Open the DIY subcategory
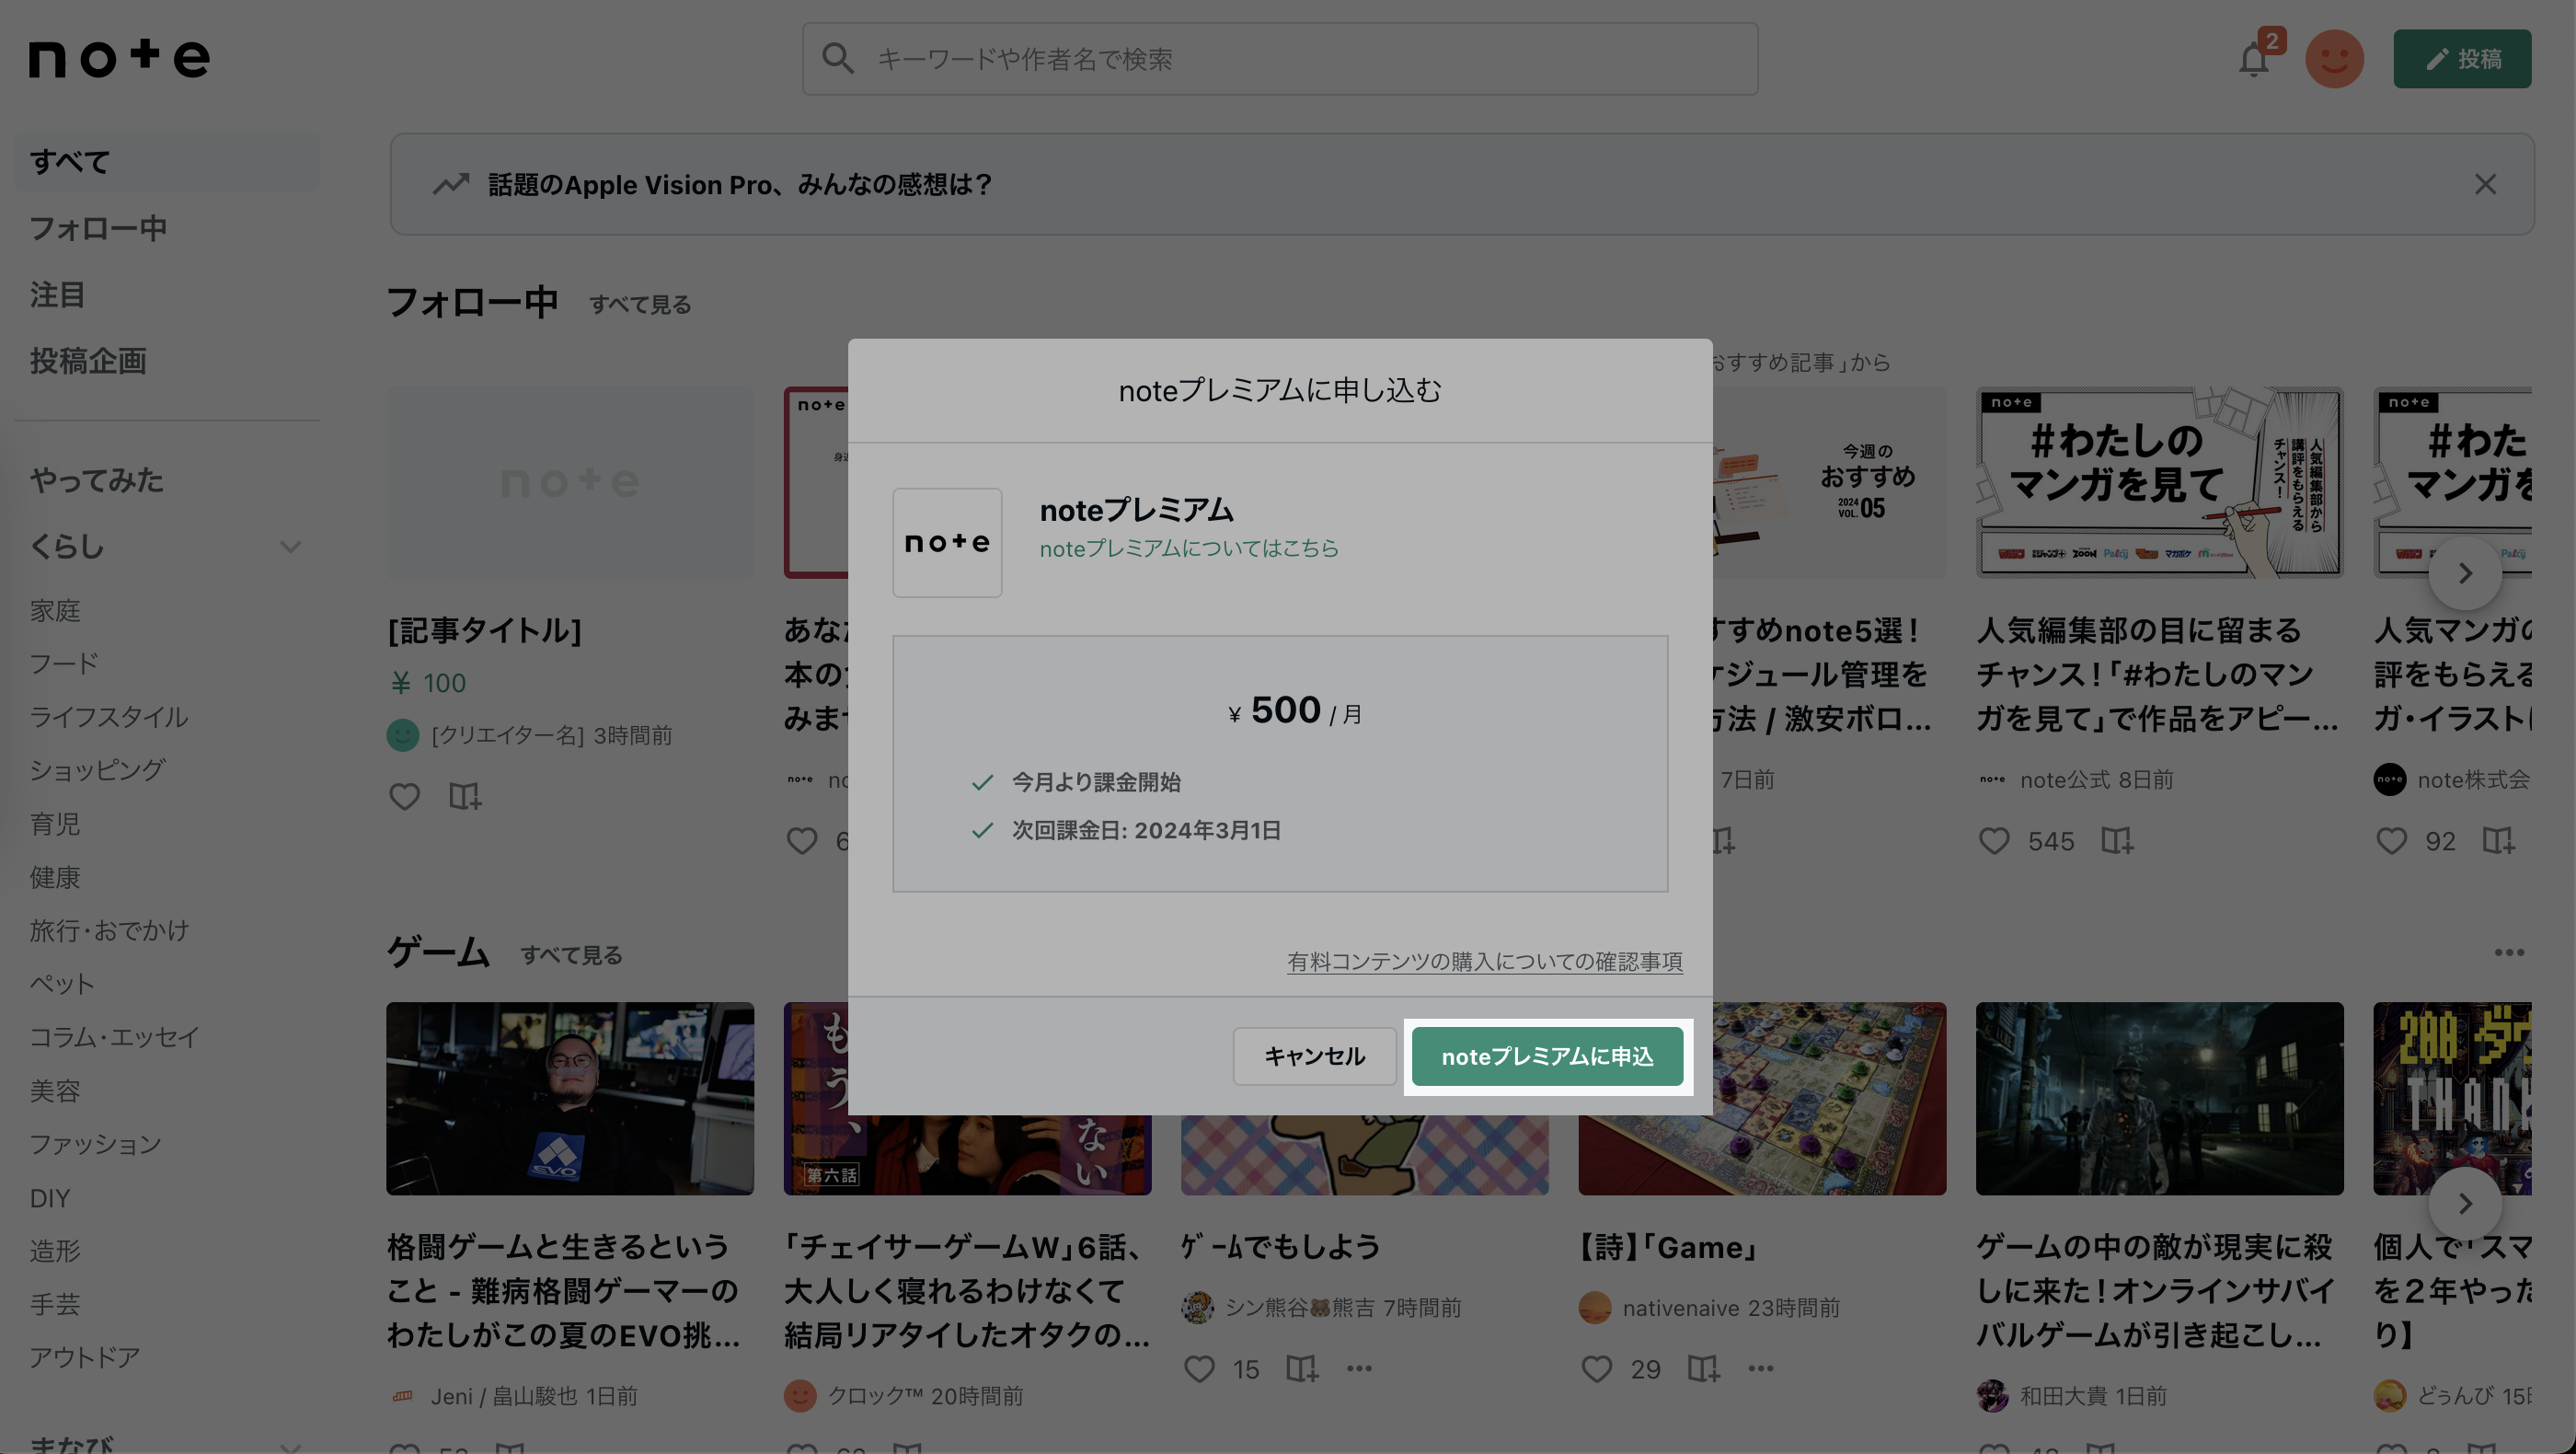Screen dimensions: 2576x1454 pos(50,1198)
